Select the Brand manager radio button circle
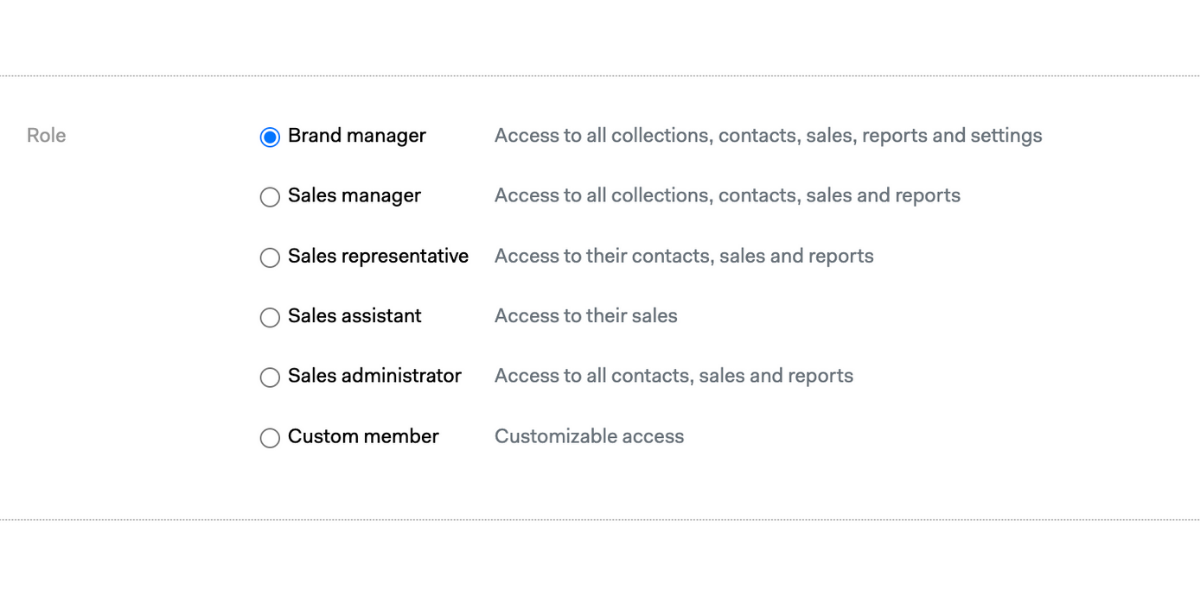 (270, 137)
